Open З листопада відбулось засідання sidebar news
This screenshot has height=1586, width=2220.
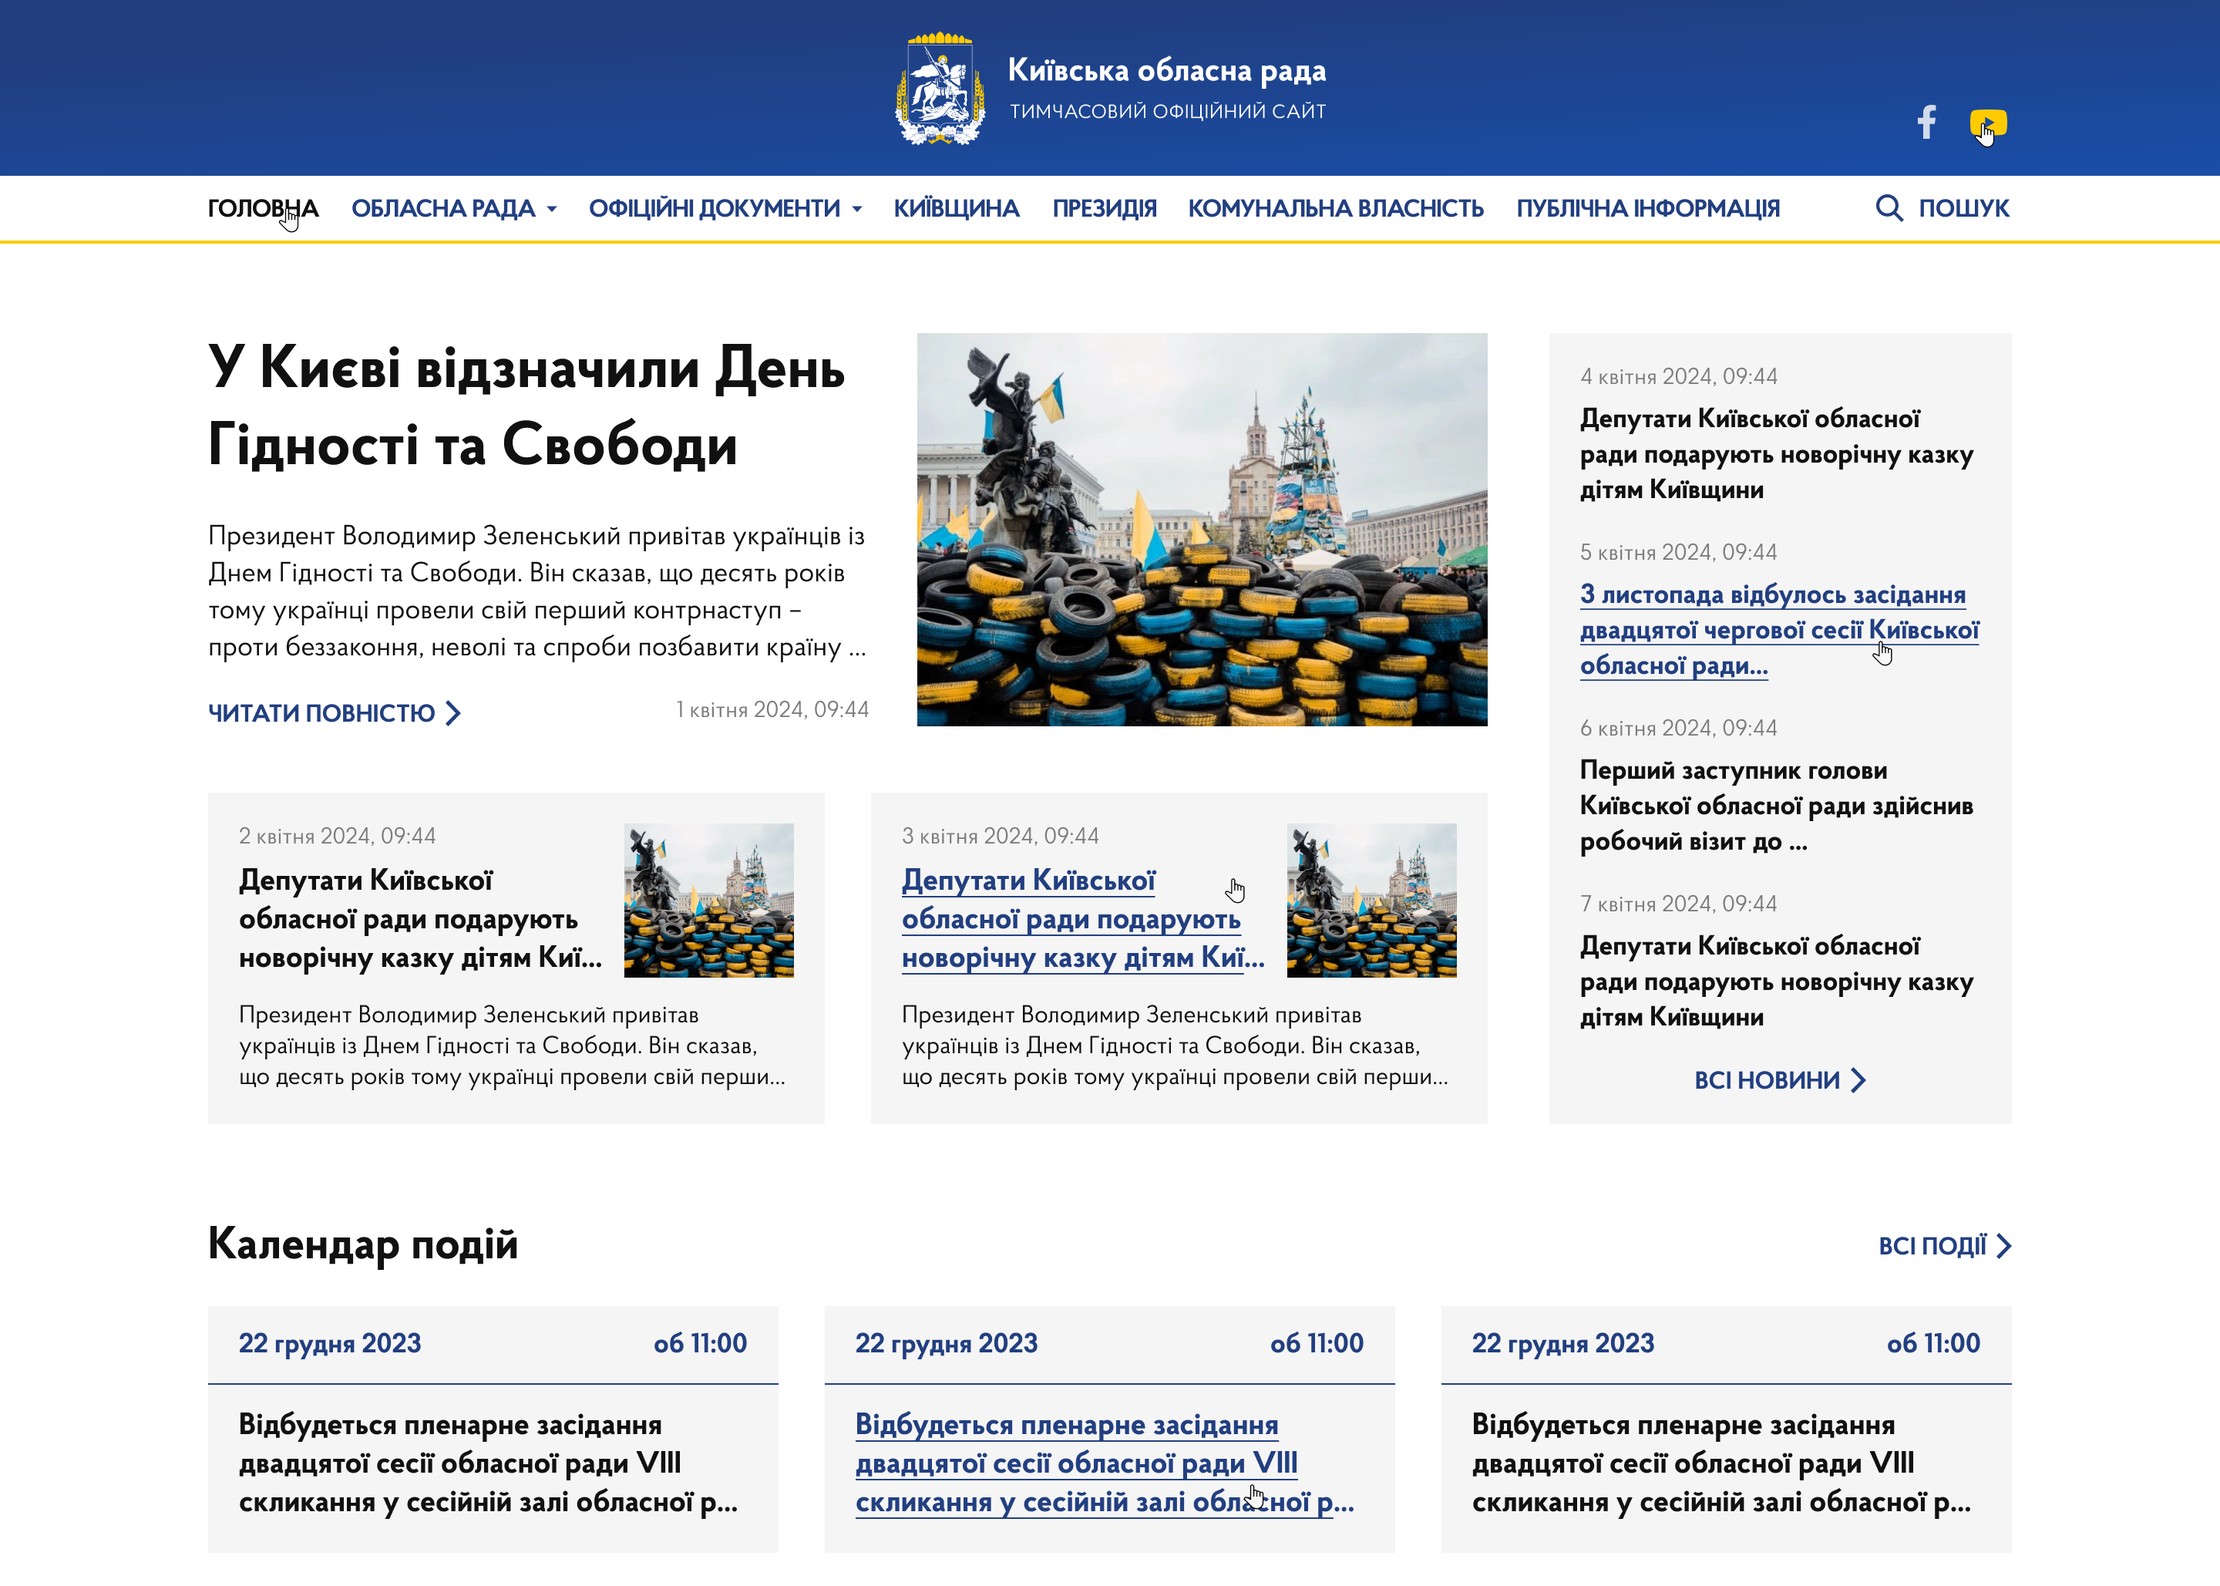(1779, 630)
